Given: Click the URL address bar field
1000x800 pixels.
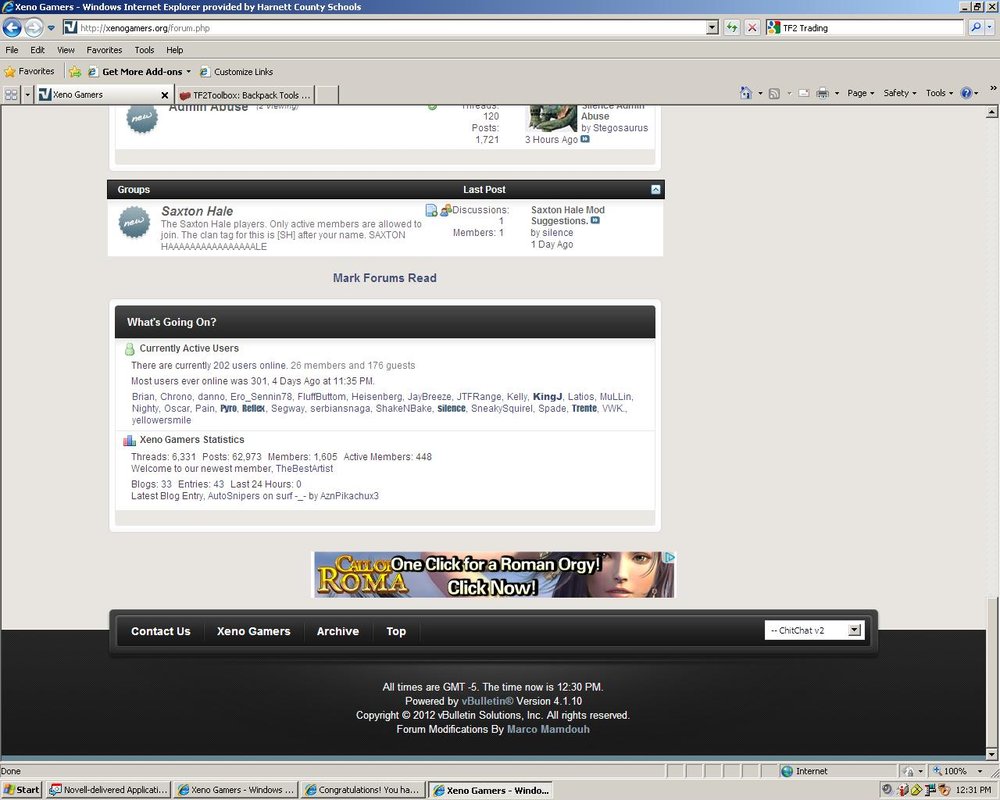Looking at the screenshot, I should point(385,27).
